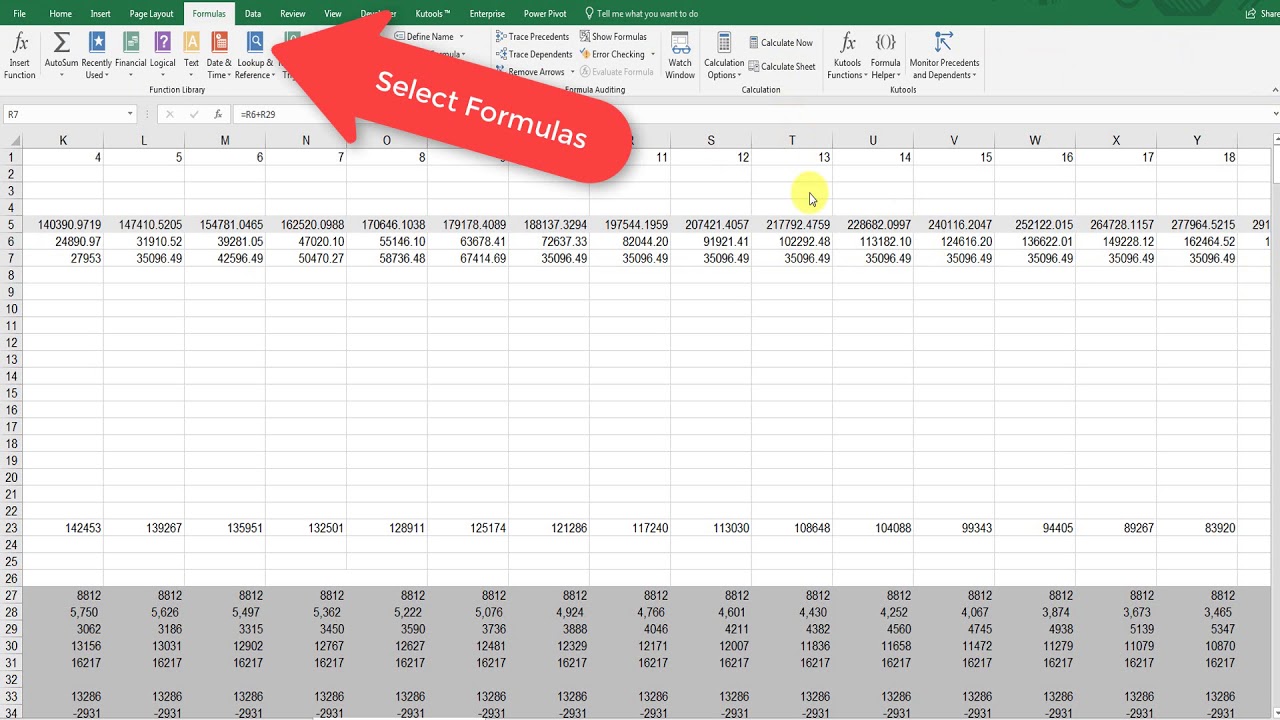Collapse the ribbon with the chevron

coord(1273,90)
